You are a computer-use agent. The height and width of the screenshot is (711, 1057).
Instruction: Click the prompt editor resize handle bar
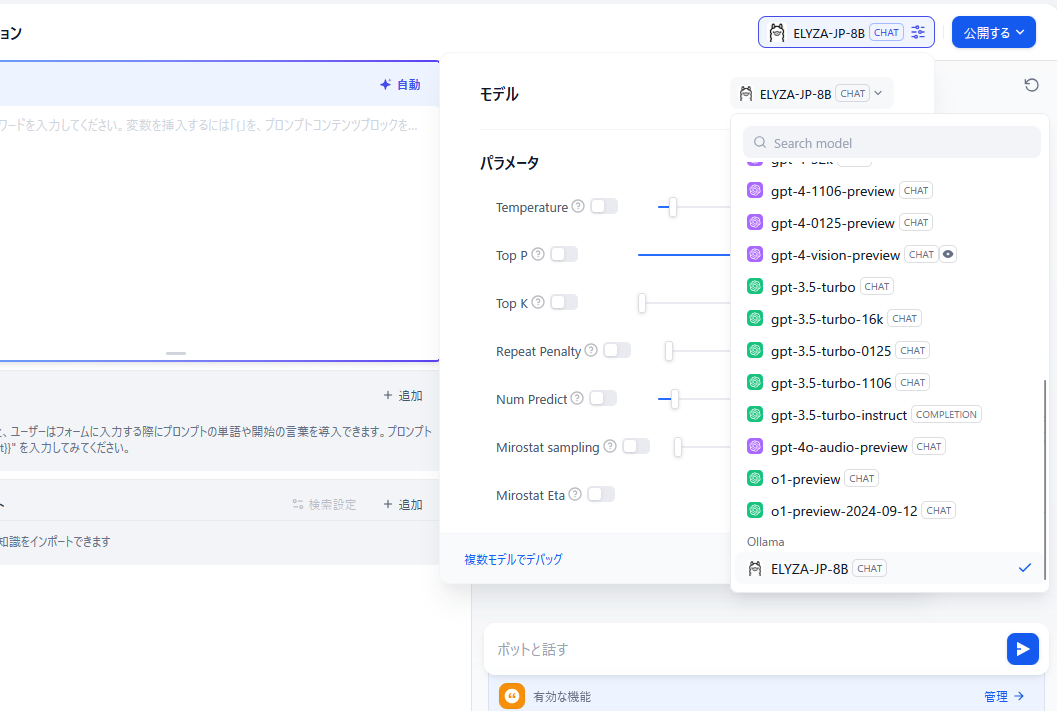click(176, 353)
